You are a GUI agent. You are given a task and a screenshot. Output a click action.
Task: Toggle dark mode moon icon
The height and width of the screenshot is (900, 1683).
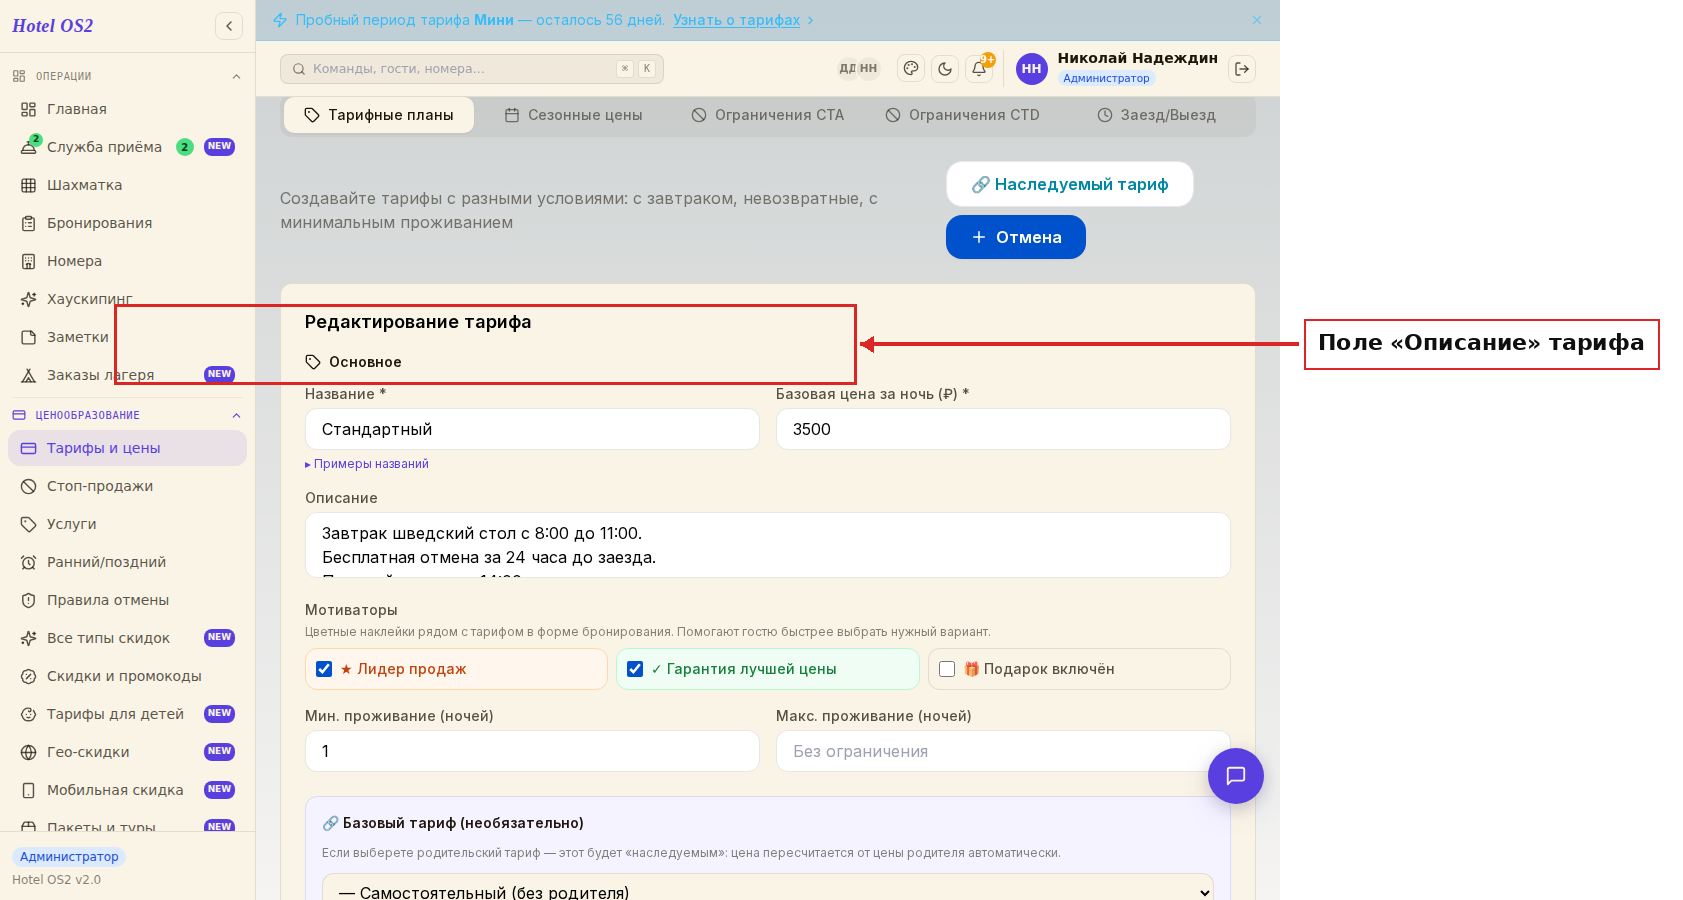click(x=945, y=69)
